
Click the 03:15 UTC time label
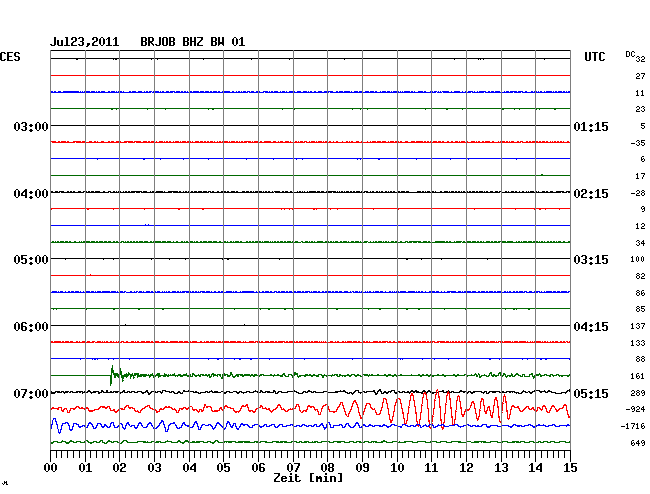[x=591, y=260]
